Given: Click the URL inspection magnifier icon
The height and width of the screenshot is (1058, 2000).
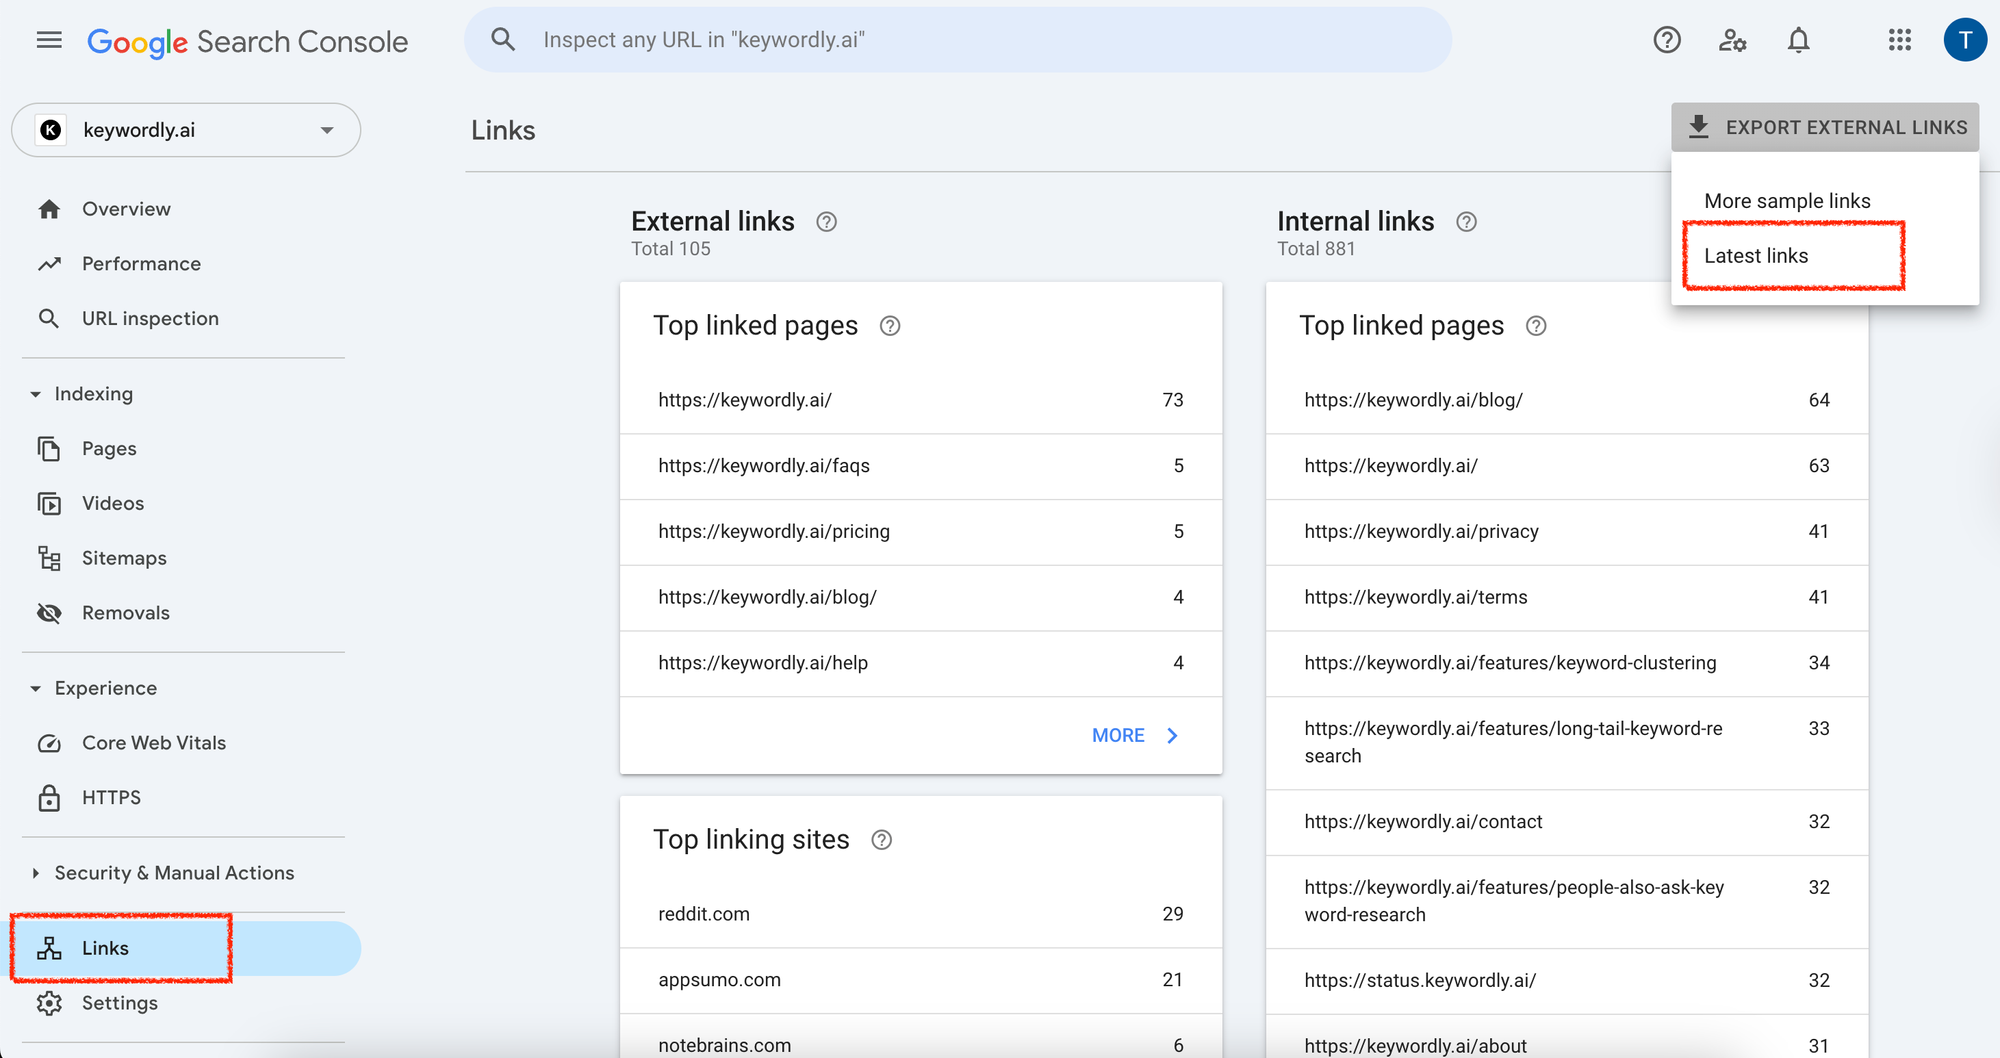Looking at the screenshot, I should coord(49,319).
